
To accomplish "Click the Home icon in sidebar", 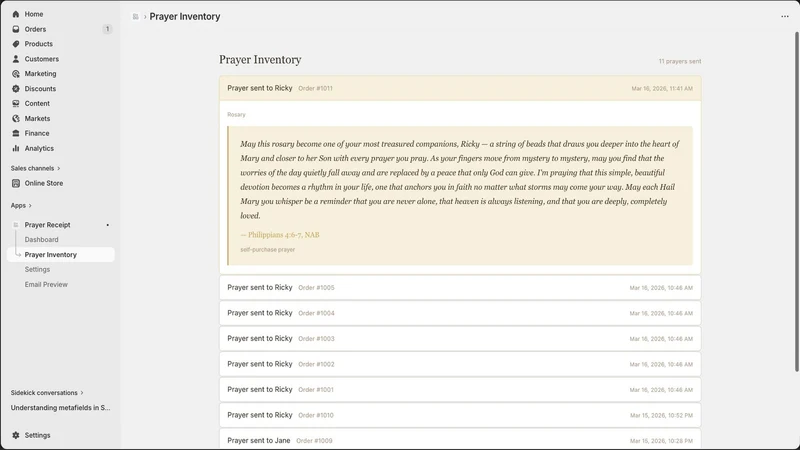I will tap(16, 14).
